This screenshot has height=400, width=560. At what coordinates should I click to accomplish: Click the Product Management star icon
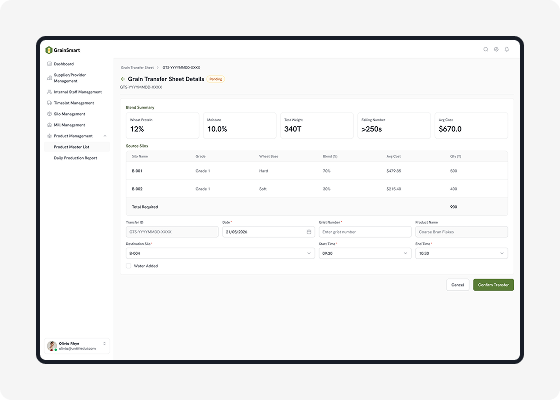(x=49, y=136)
